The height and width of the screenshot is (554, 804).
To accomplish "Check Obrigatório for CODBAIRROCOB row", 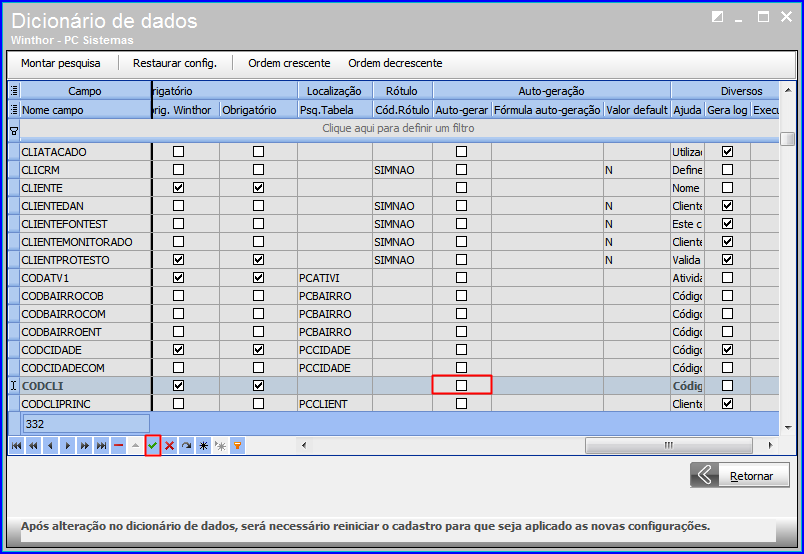I will click(x=258, y=295).
